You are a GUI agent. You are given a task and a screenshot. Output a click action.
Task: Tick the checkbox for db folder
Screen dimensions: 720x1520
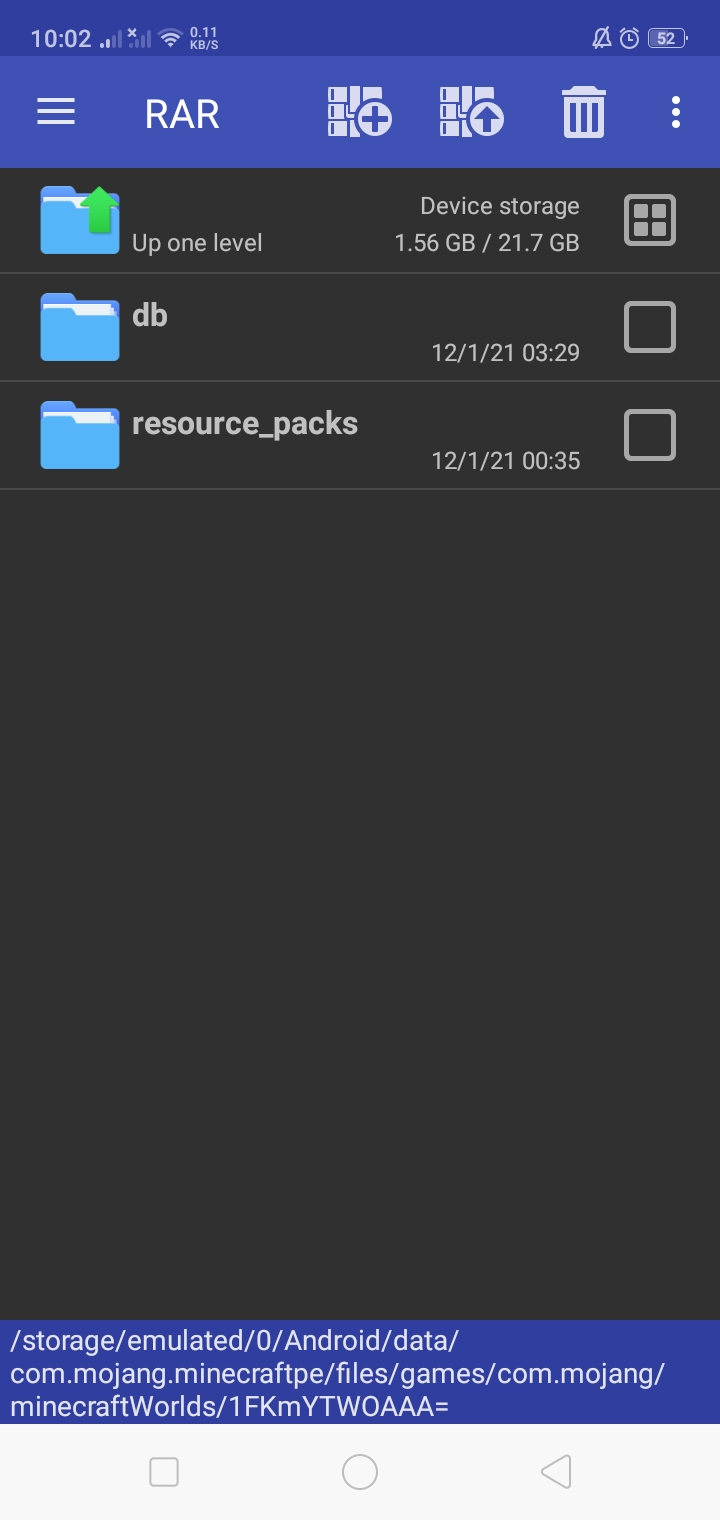point(650,327)
